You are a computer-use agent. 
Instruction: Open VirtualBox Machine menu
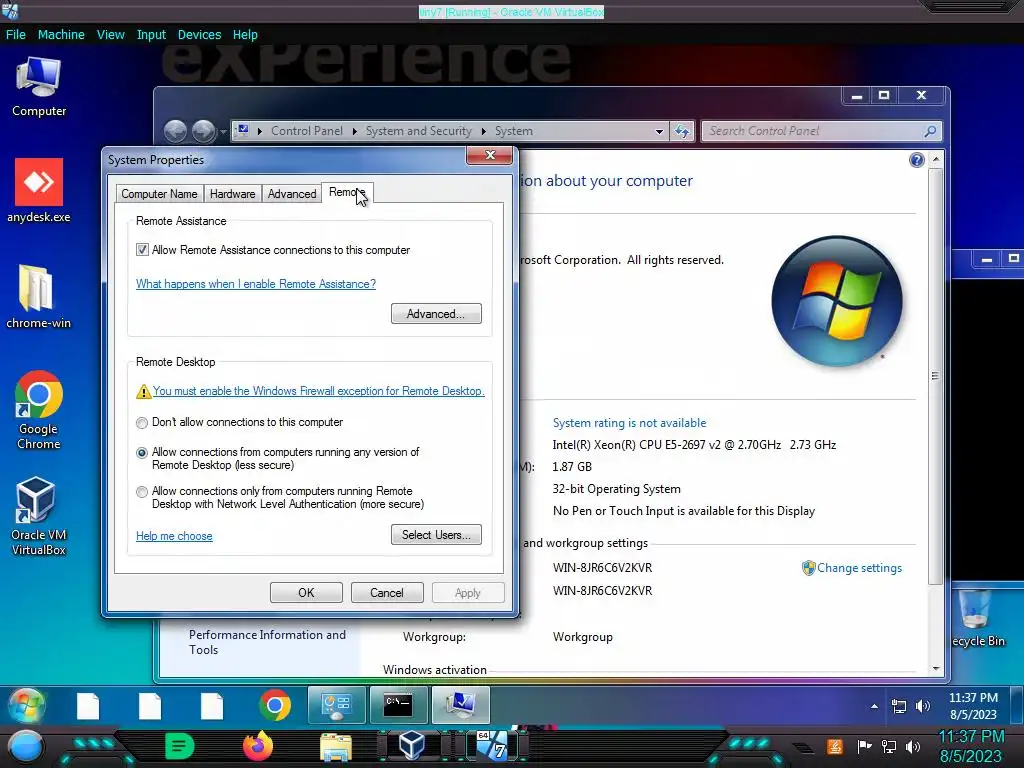[61, 35]
